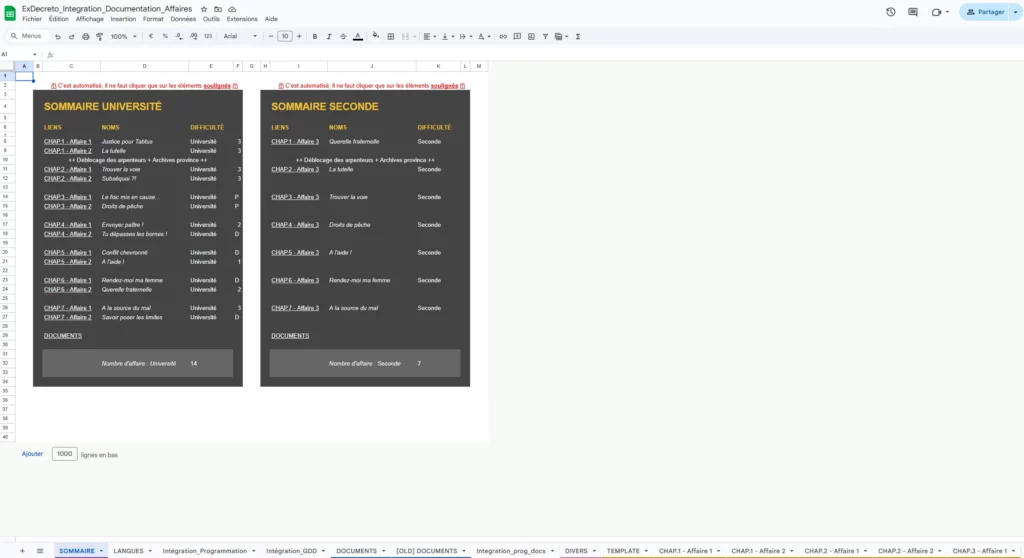Open DOCUMENTS link in Sommaire Seconde
This screenshot has width=1024, height=558.
(290, 336)
